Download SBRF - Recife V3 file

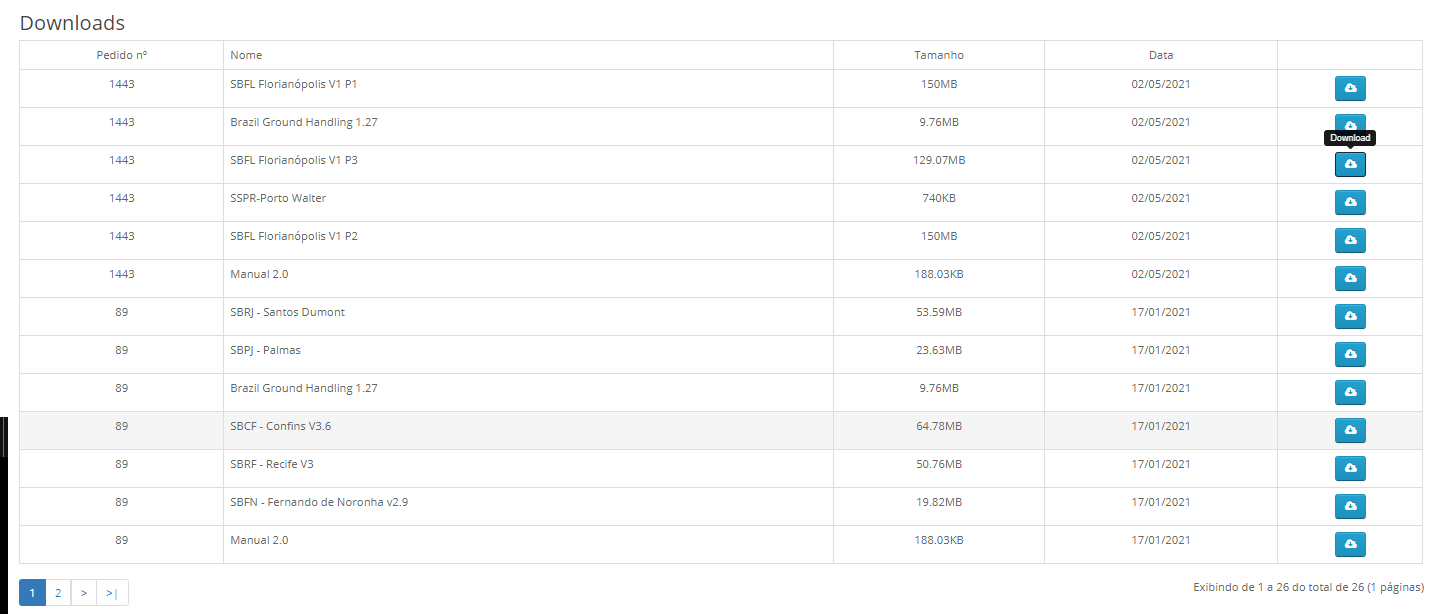(1350, 468)
